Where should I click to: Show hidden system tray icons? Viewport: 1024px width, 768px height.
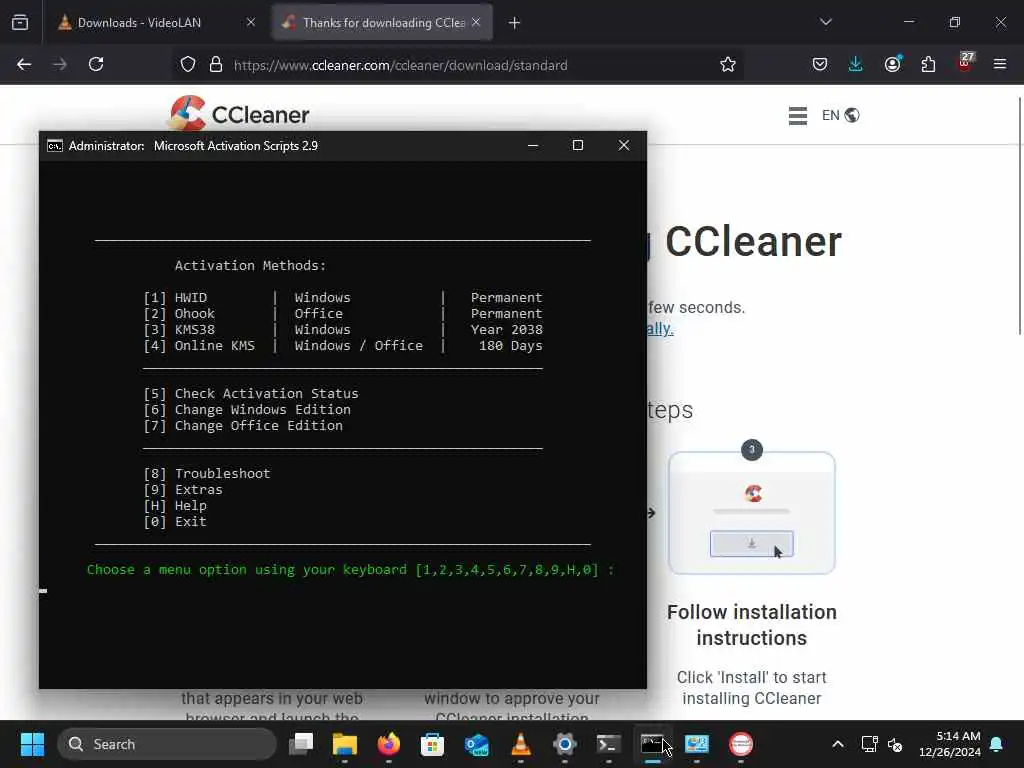coord(838,744)
